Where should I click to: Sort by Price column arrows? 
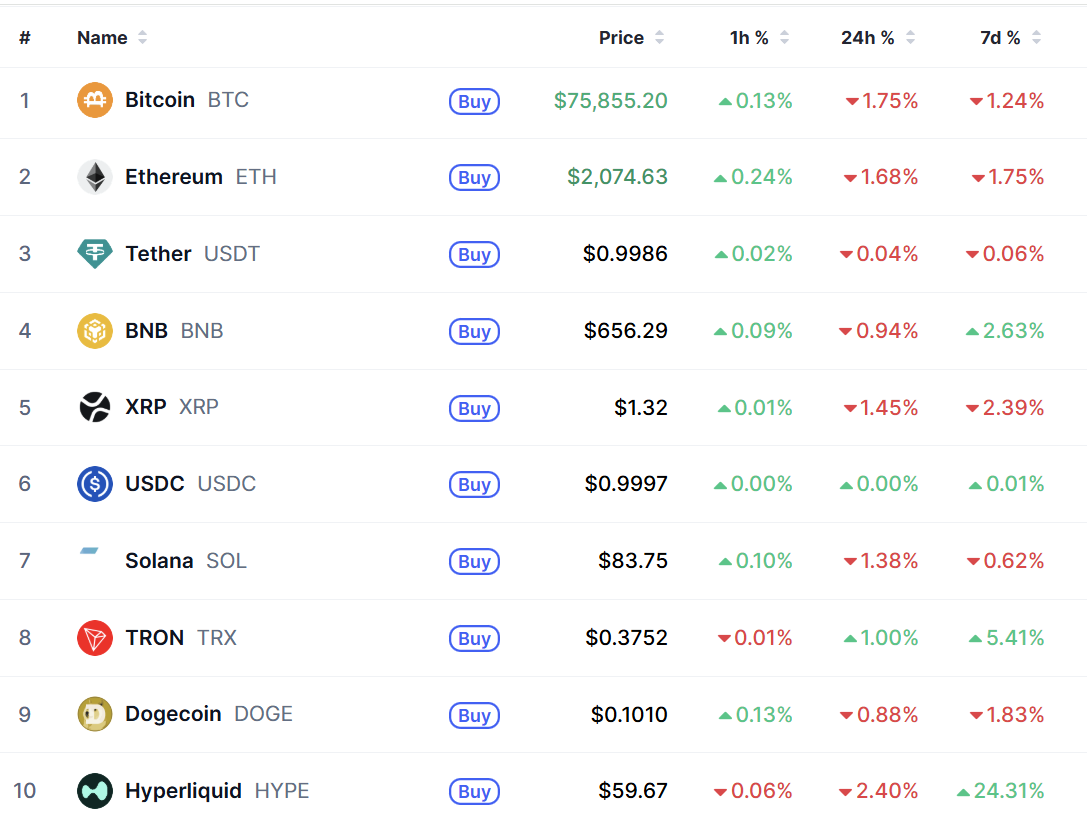[x=659, y=37]
